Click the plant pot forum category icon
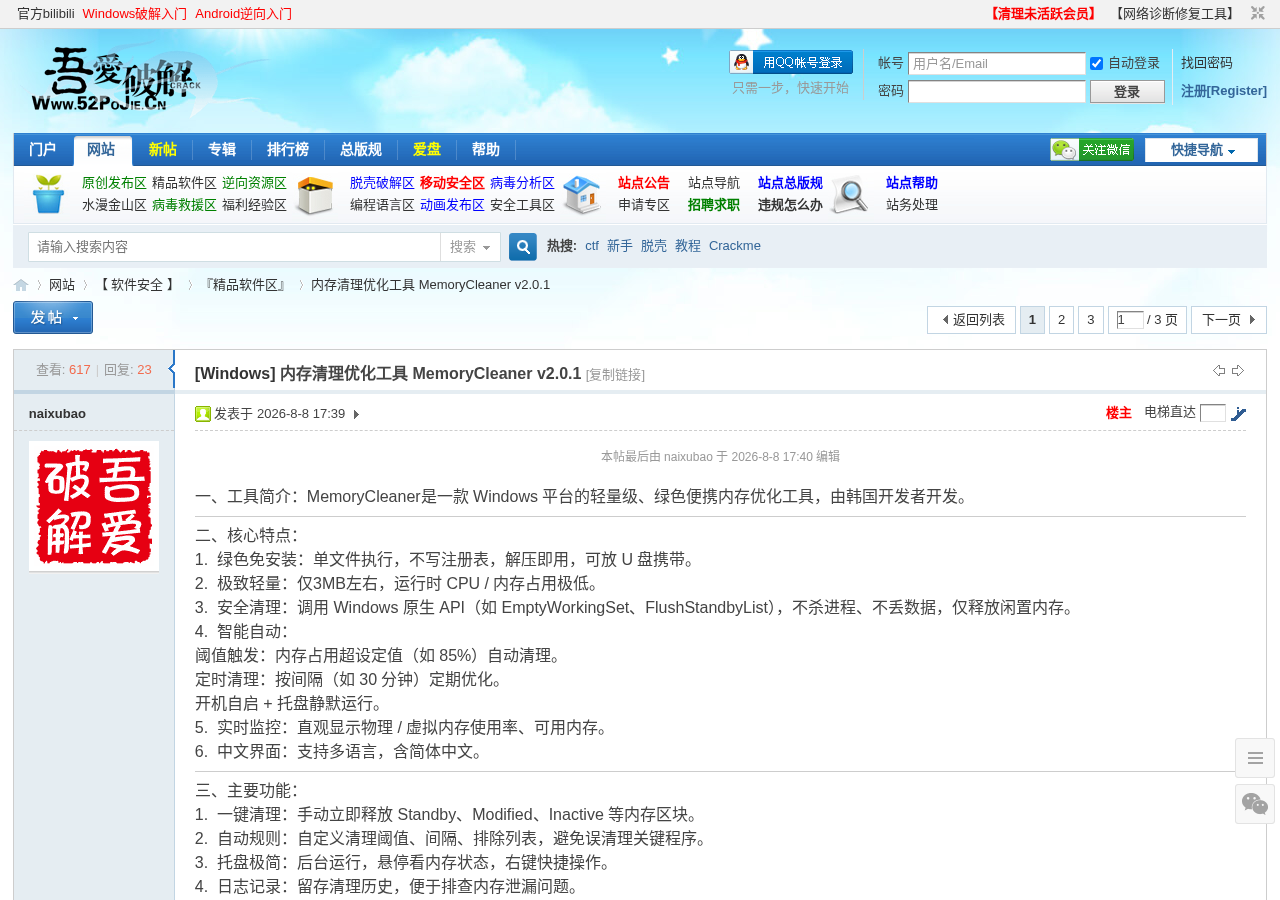This screenshot has width=1280, height=900. (x=48, y=194)
